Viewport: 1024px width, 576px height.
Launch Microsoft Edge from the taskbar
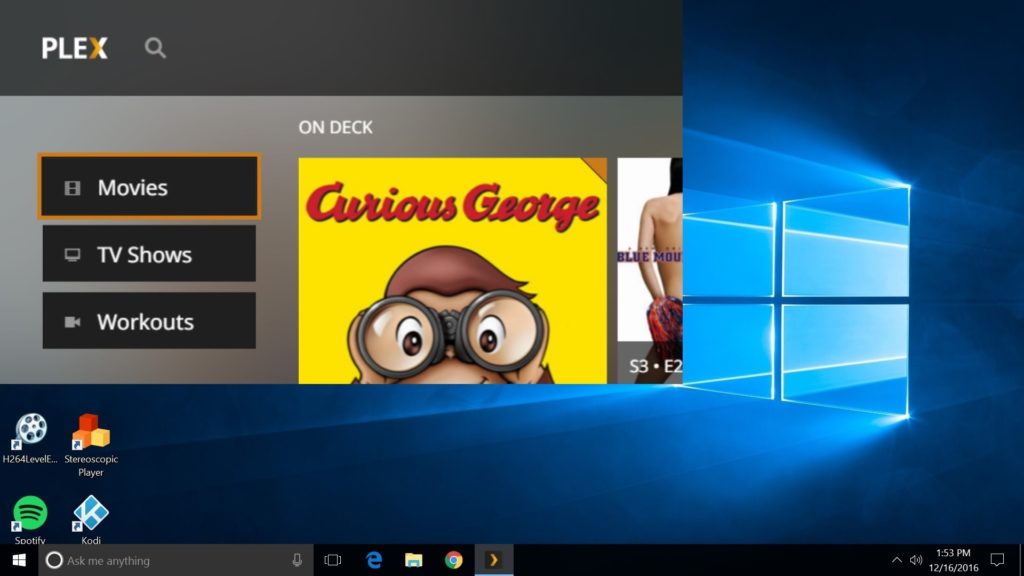click(374, 560)
